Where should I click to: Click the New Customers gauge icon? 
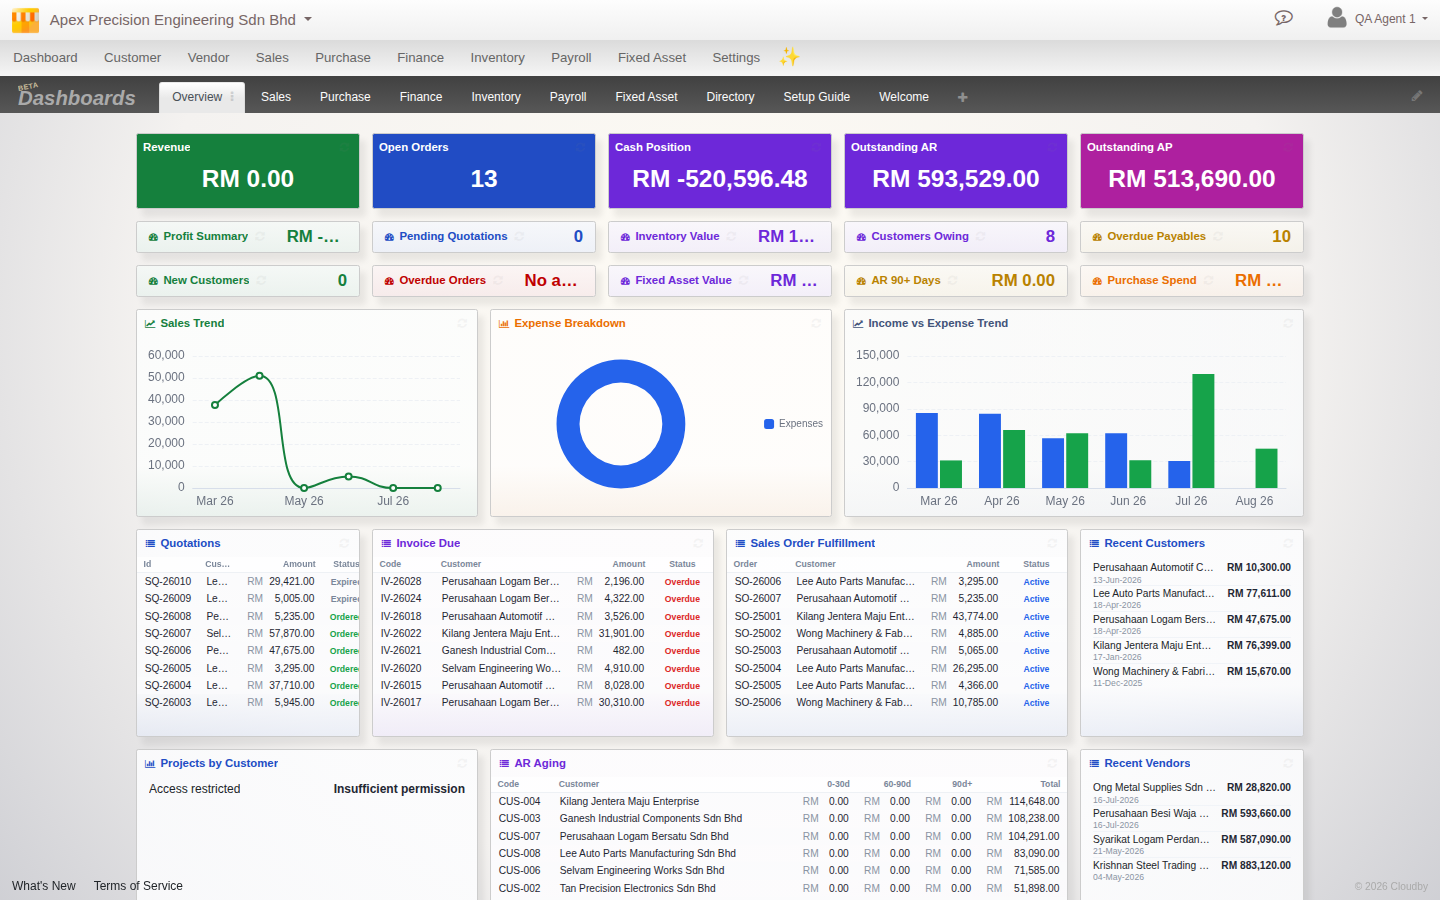(153, 281)
